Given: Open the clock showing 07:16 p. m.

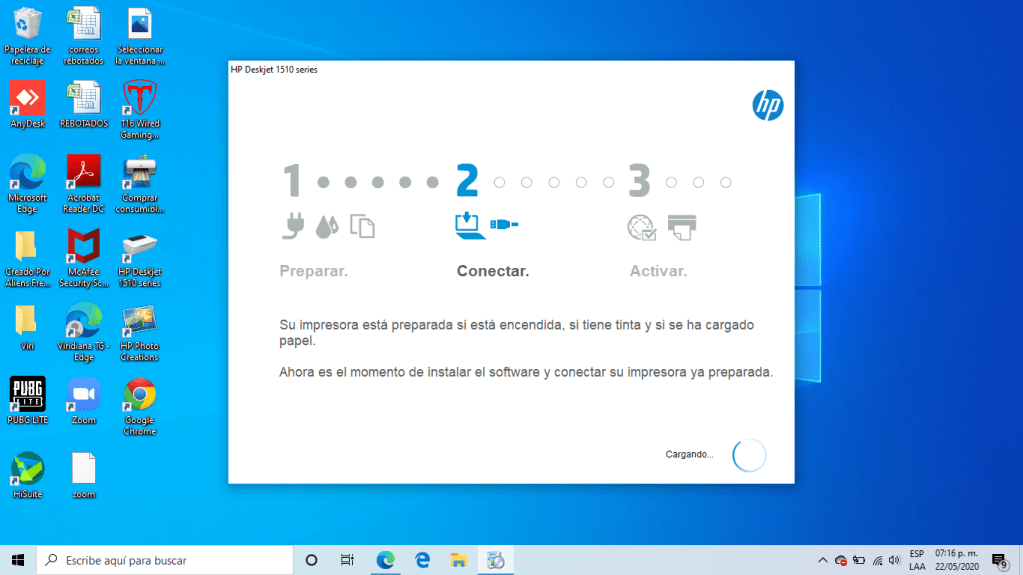Looking at the screenshot, I should pyautogui.click(x=956, y=560).
